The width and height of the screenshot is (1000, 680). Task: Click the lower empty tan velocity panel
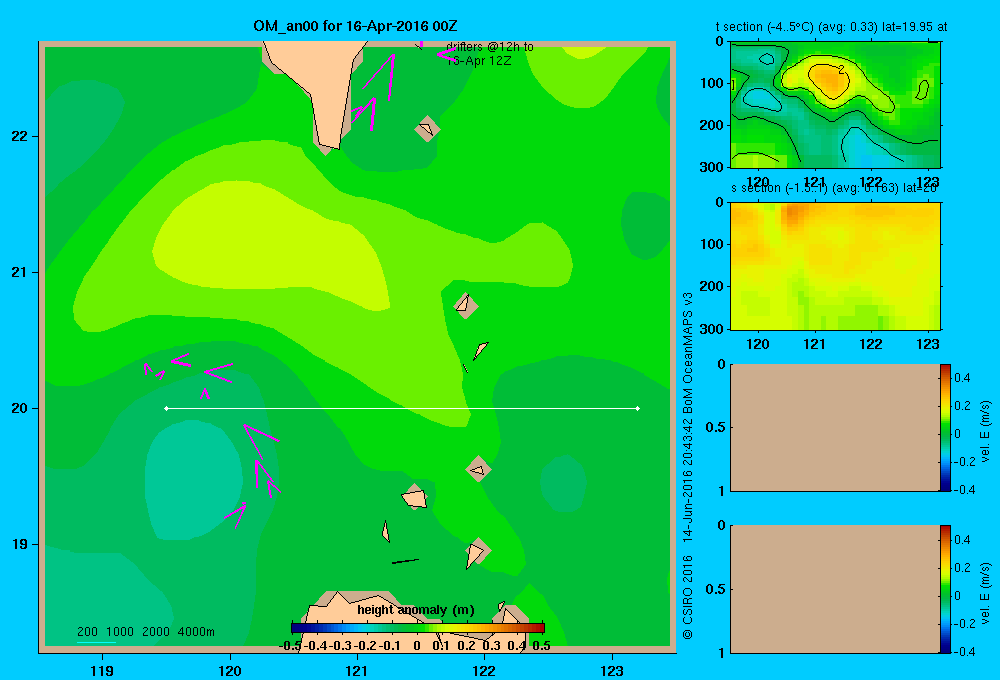835,589
